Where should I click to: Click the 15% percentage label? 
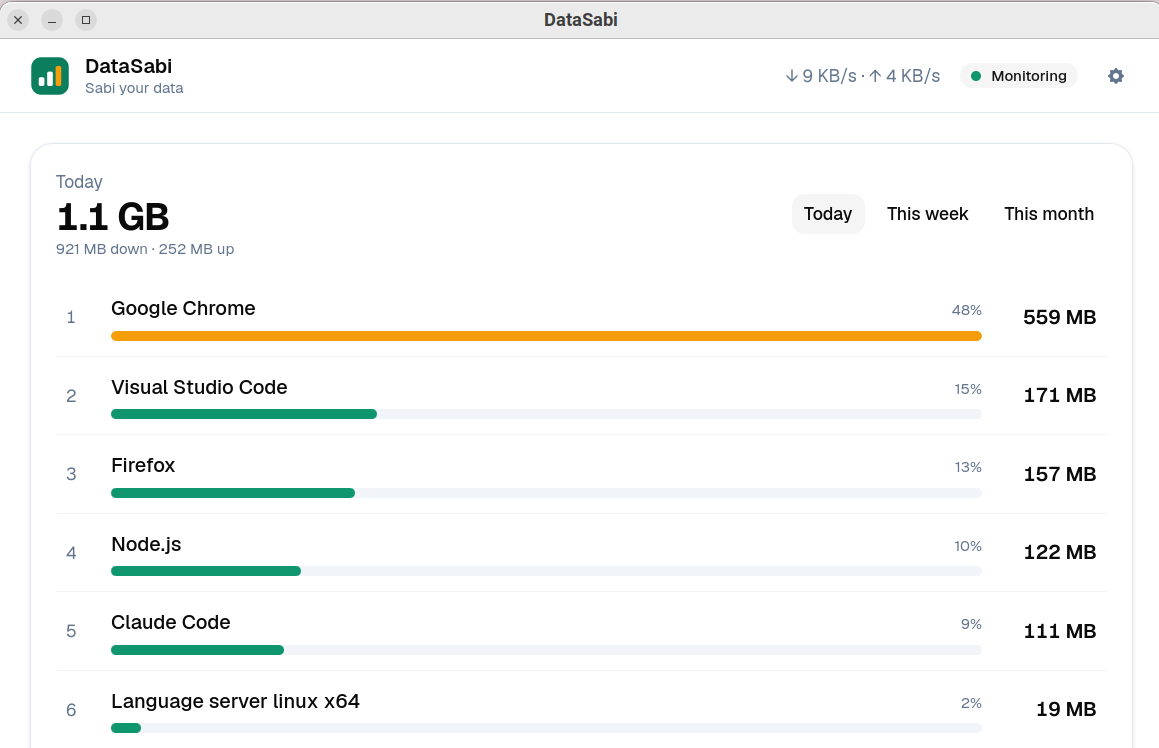[x=968, y=390]
